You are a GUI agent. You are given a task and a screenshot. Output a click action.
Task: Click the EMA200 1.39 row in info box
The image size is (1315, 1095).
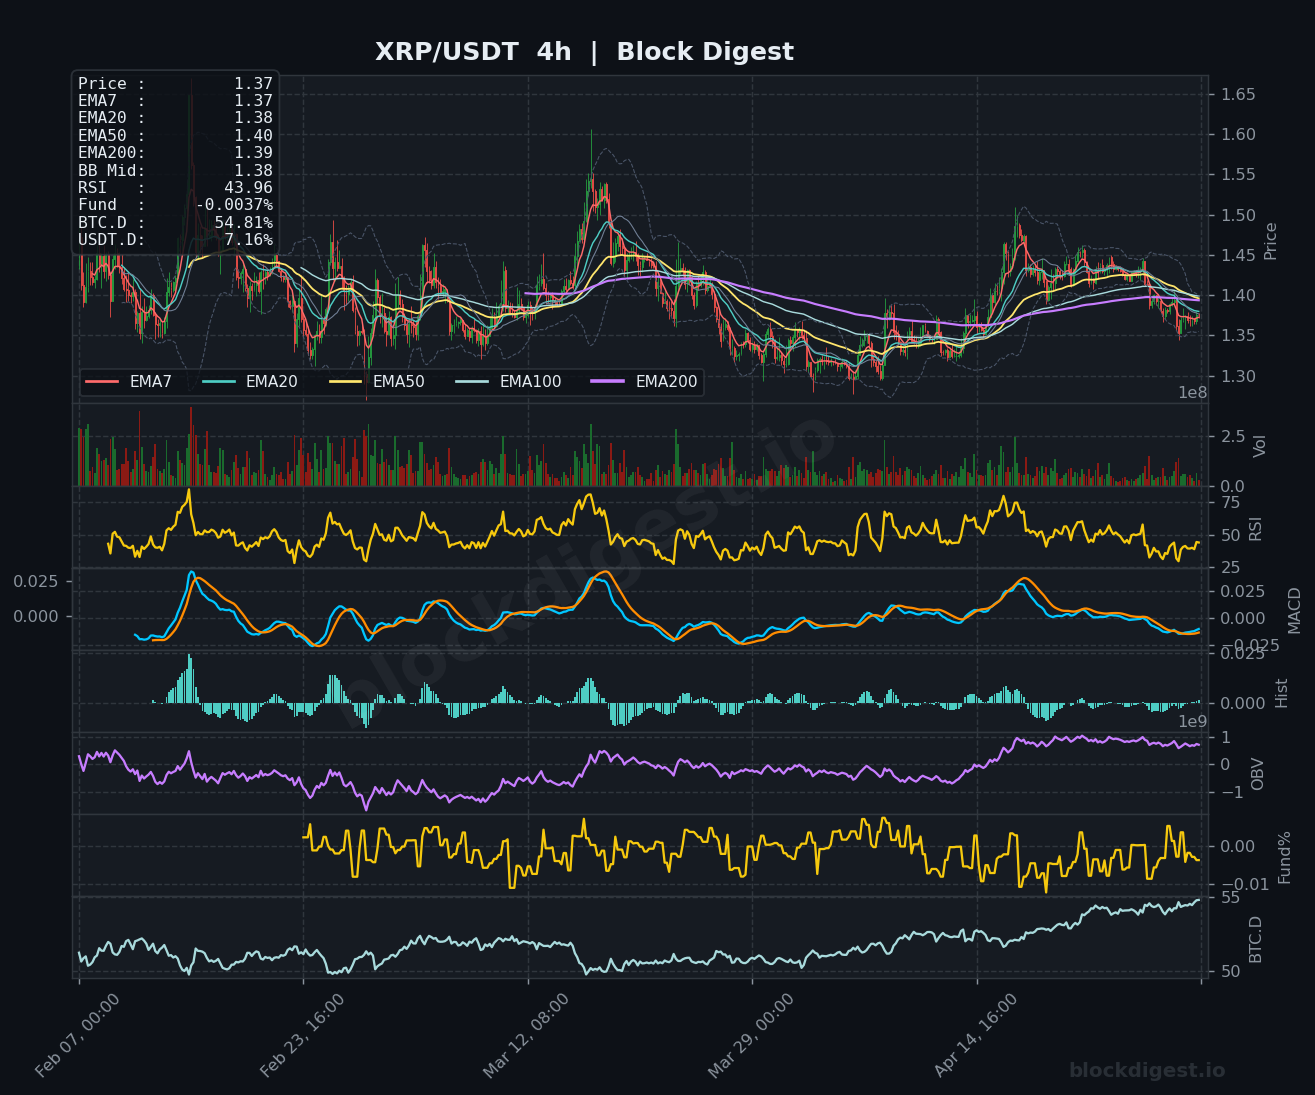coord(175,153)
